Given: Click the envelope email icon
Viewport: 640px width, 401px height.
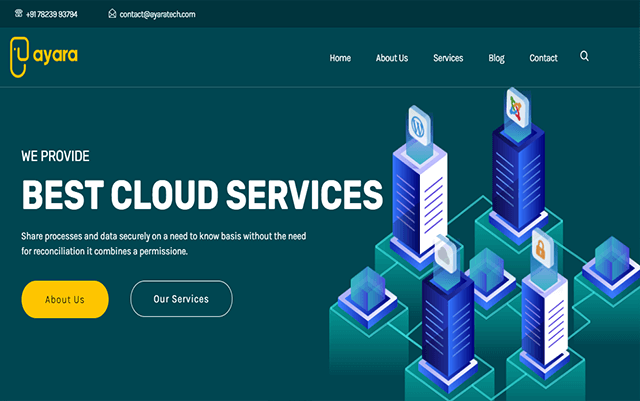Looking at the screenshot, I should point(112,15).
